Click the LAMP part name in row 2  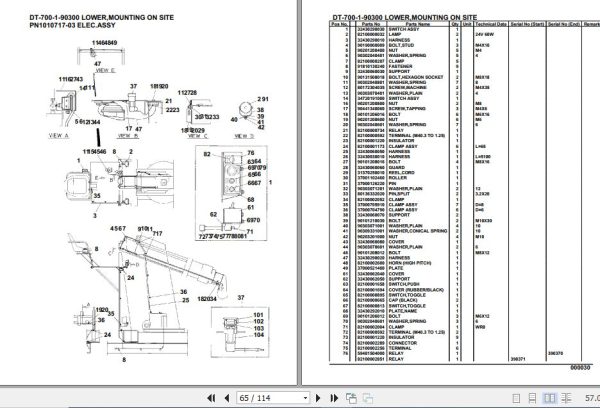[x=395, y=34]
